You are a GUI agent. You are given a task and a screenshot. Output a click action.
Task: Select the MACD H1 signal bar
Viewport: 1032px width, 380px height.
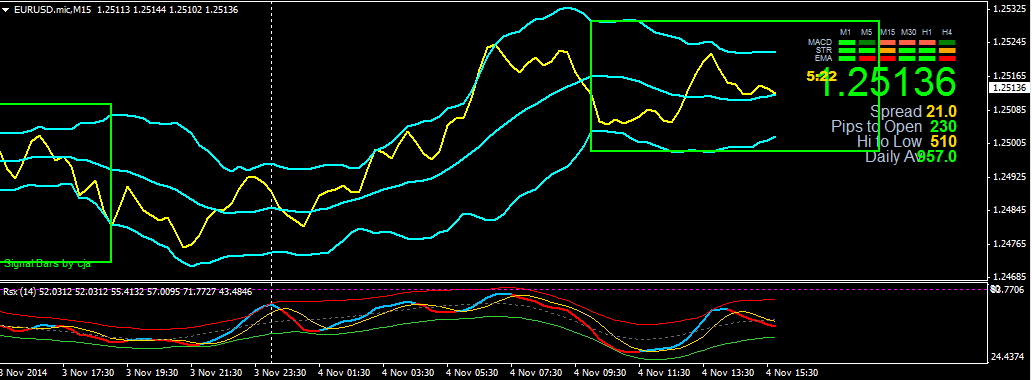(x=927, y=42)
